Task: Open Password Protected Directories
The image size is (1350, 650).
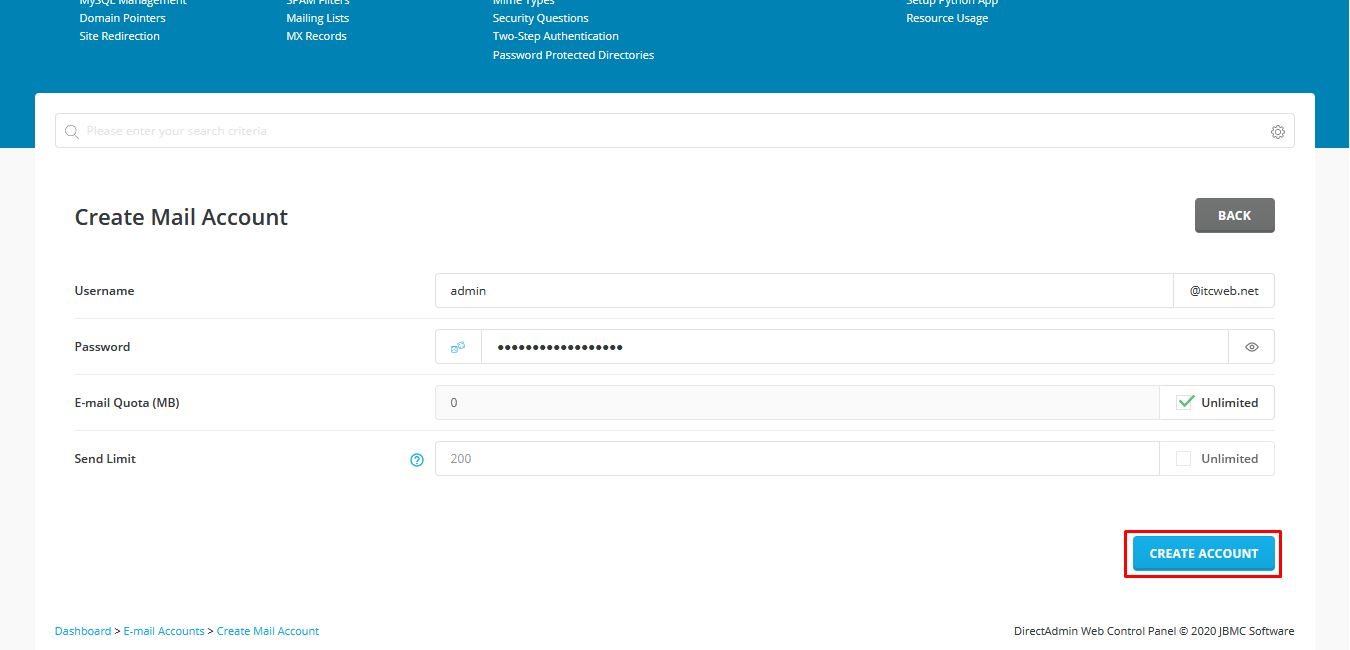Action: (x=572, y=54)
